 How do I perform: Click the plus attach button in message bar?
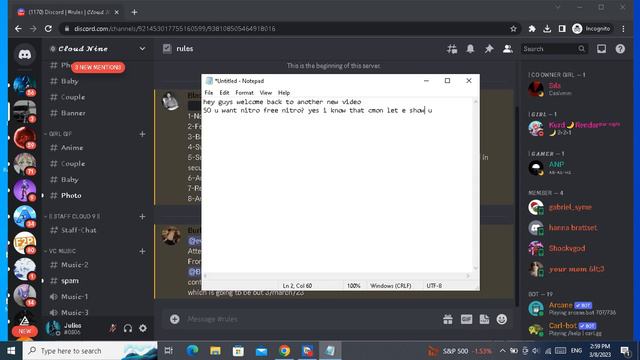point(175,319)
